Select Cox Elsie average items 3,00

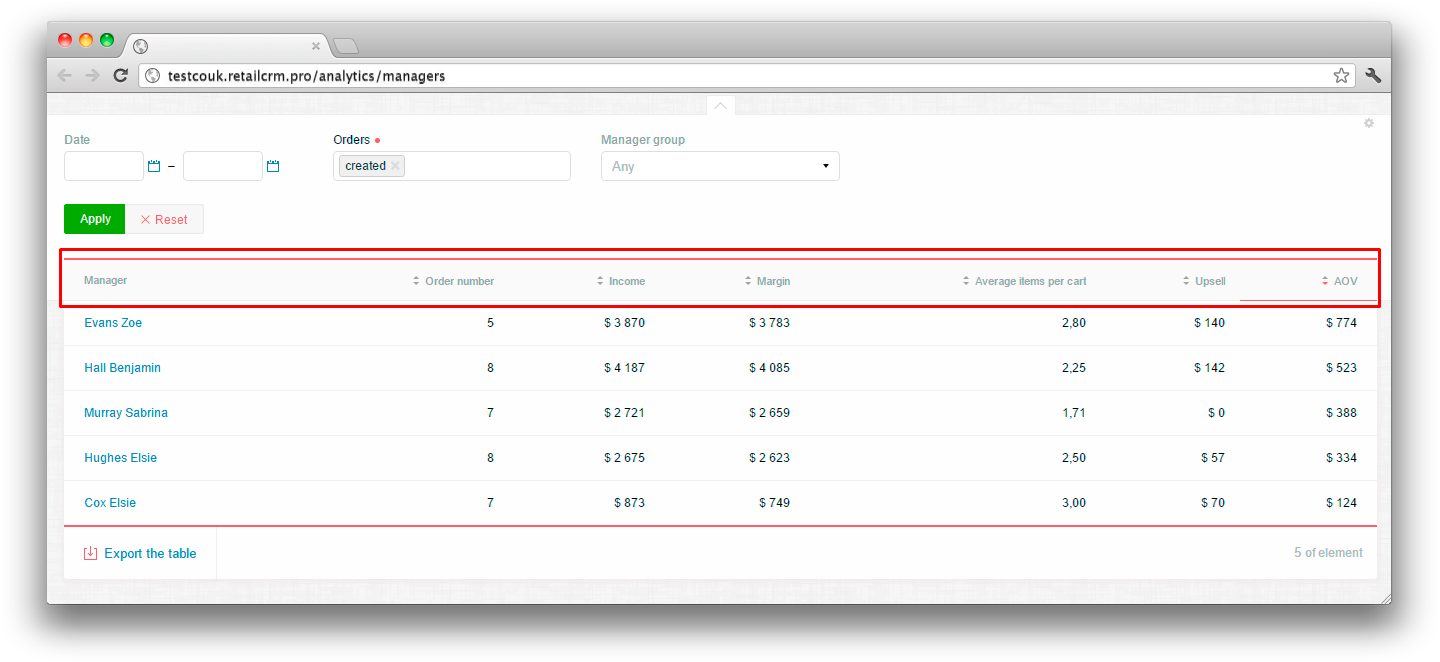1074,503
